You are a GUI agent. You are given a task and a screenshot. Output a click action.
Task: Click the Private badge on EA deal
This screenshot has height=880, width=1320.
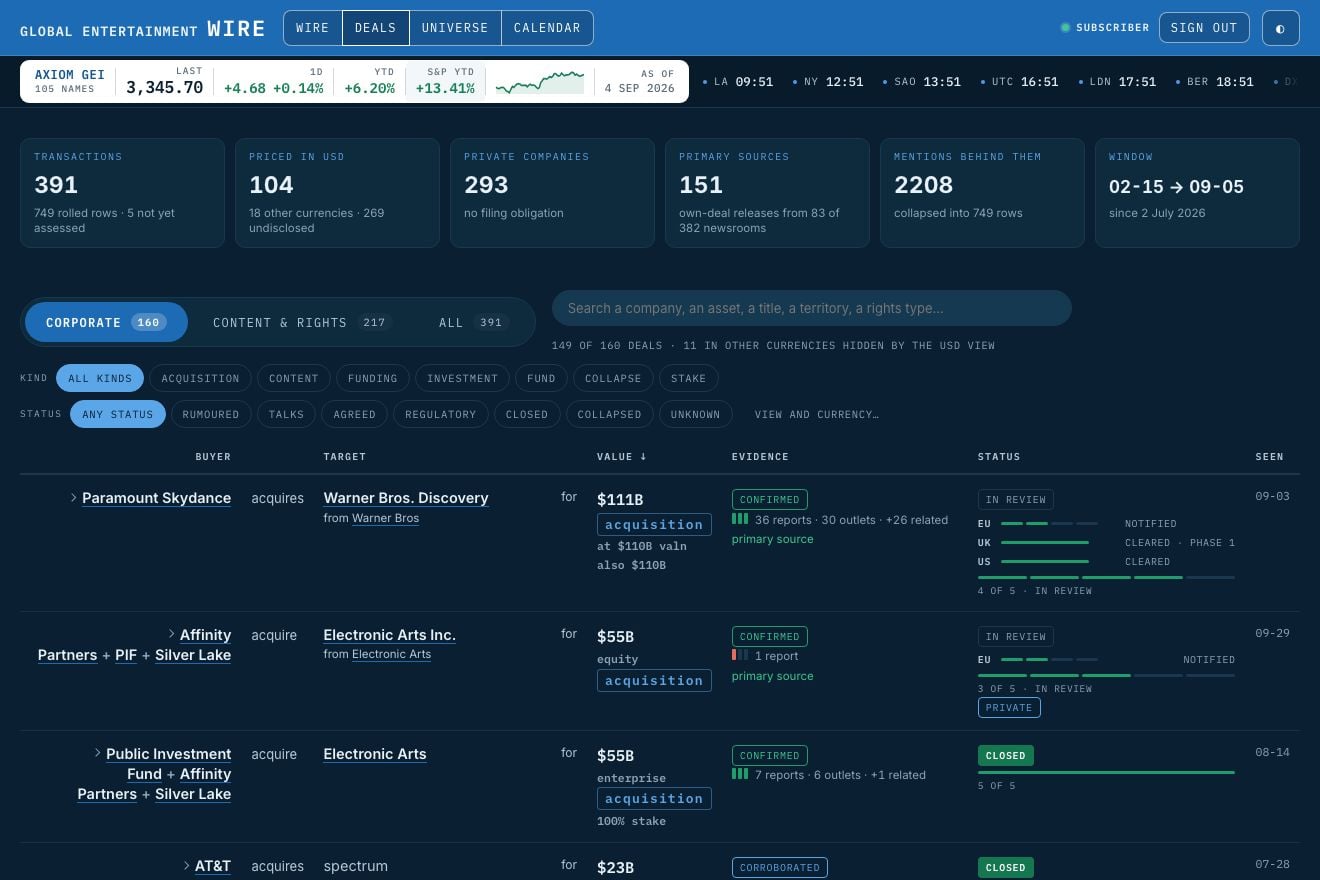coord(1009,707)
